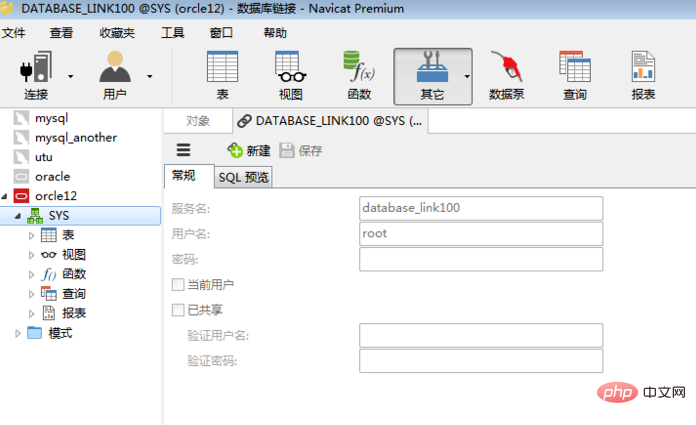
Task: Open the 函数 function toolbar icon
Action: tap(359, 67)
